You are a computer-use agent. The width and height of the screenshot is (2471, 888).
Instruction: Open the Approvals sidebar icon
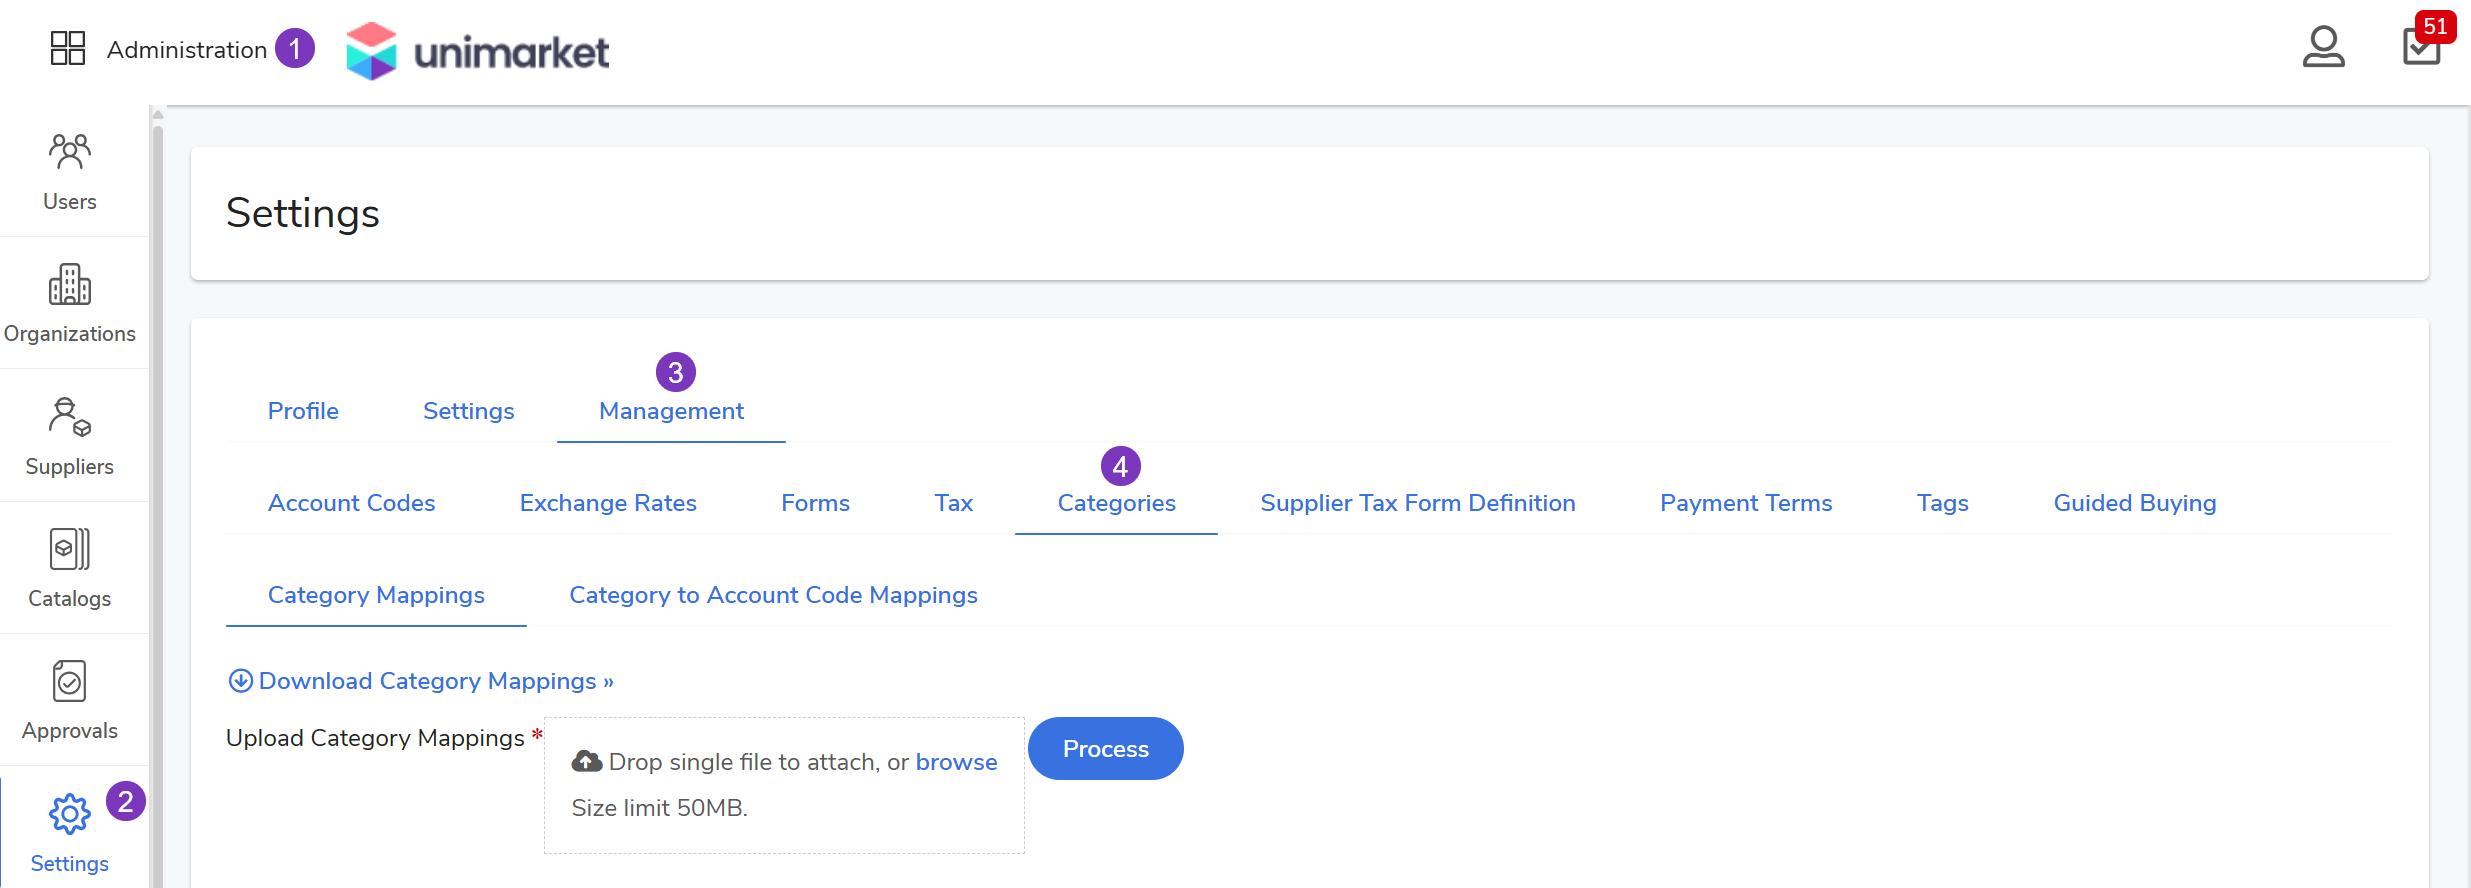[x=69, y=682]
